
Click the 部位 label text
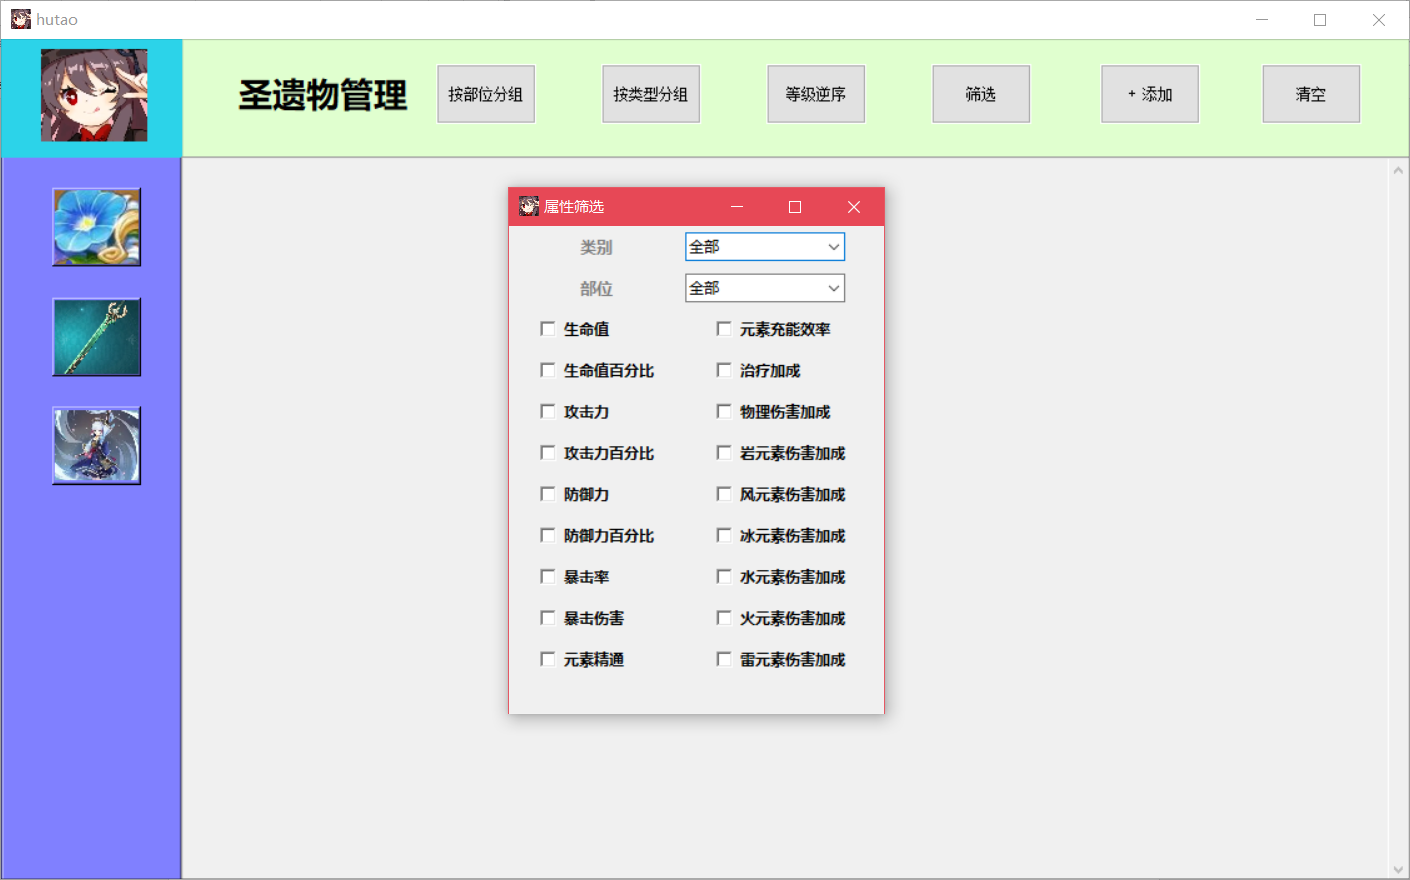pyautogui.click(x=596, y=288)
